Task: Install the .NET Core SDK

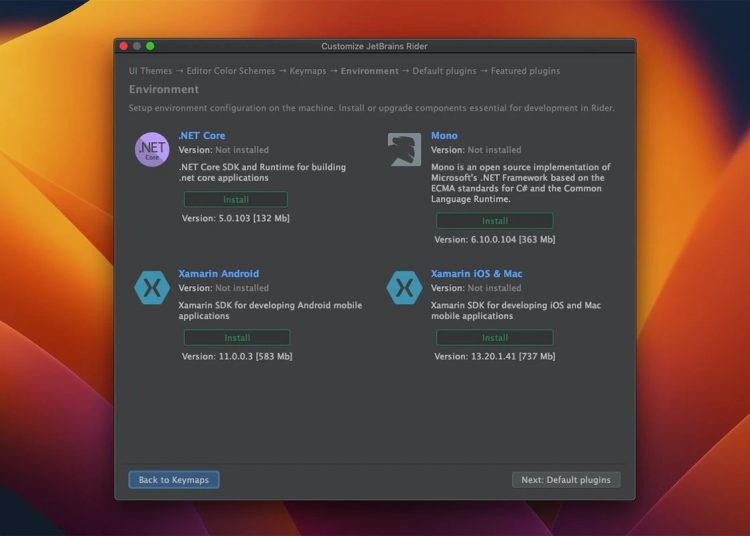Action: 236,200
